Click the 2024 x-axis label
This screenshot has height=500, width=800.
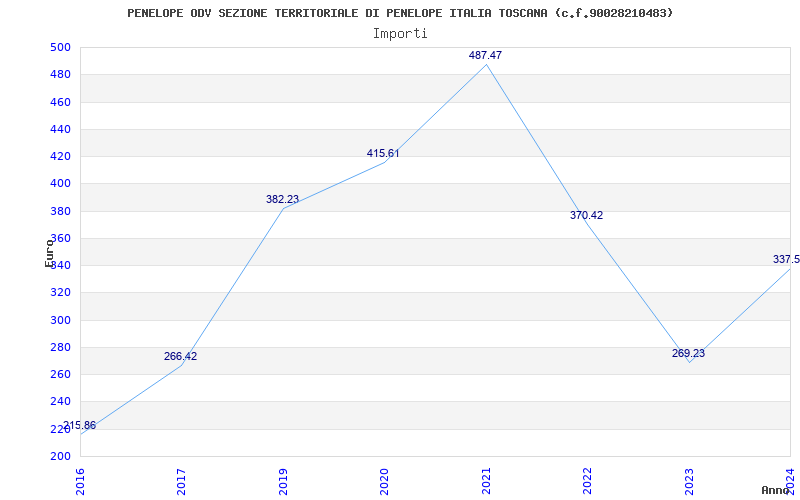[x=790, y=481]
